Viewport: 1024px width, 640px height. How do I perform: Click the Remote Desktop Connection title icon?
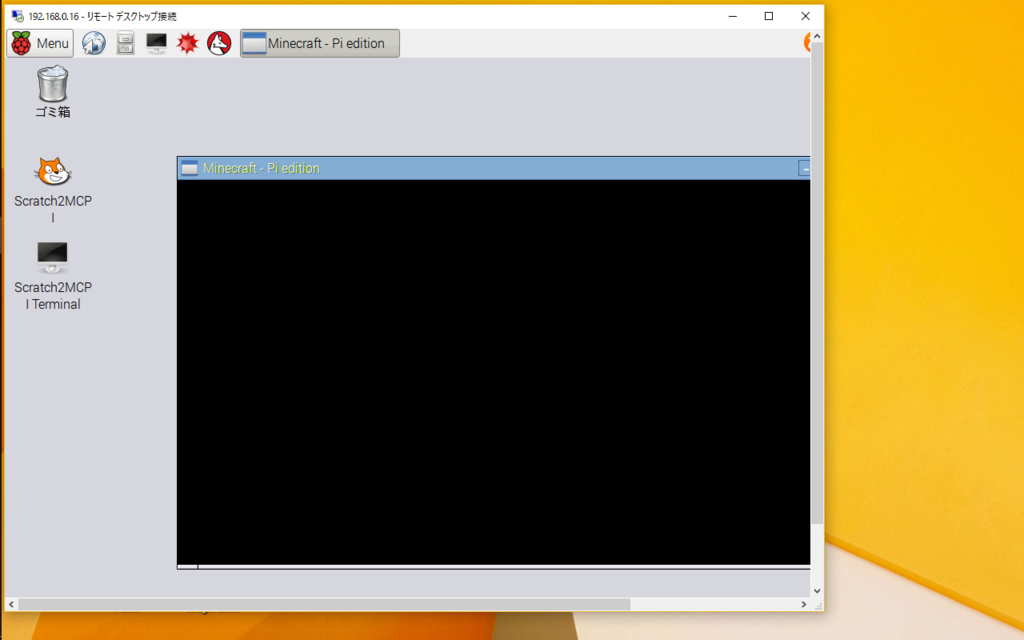(x=18, y=16)
